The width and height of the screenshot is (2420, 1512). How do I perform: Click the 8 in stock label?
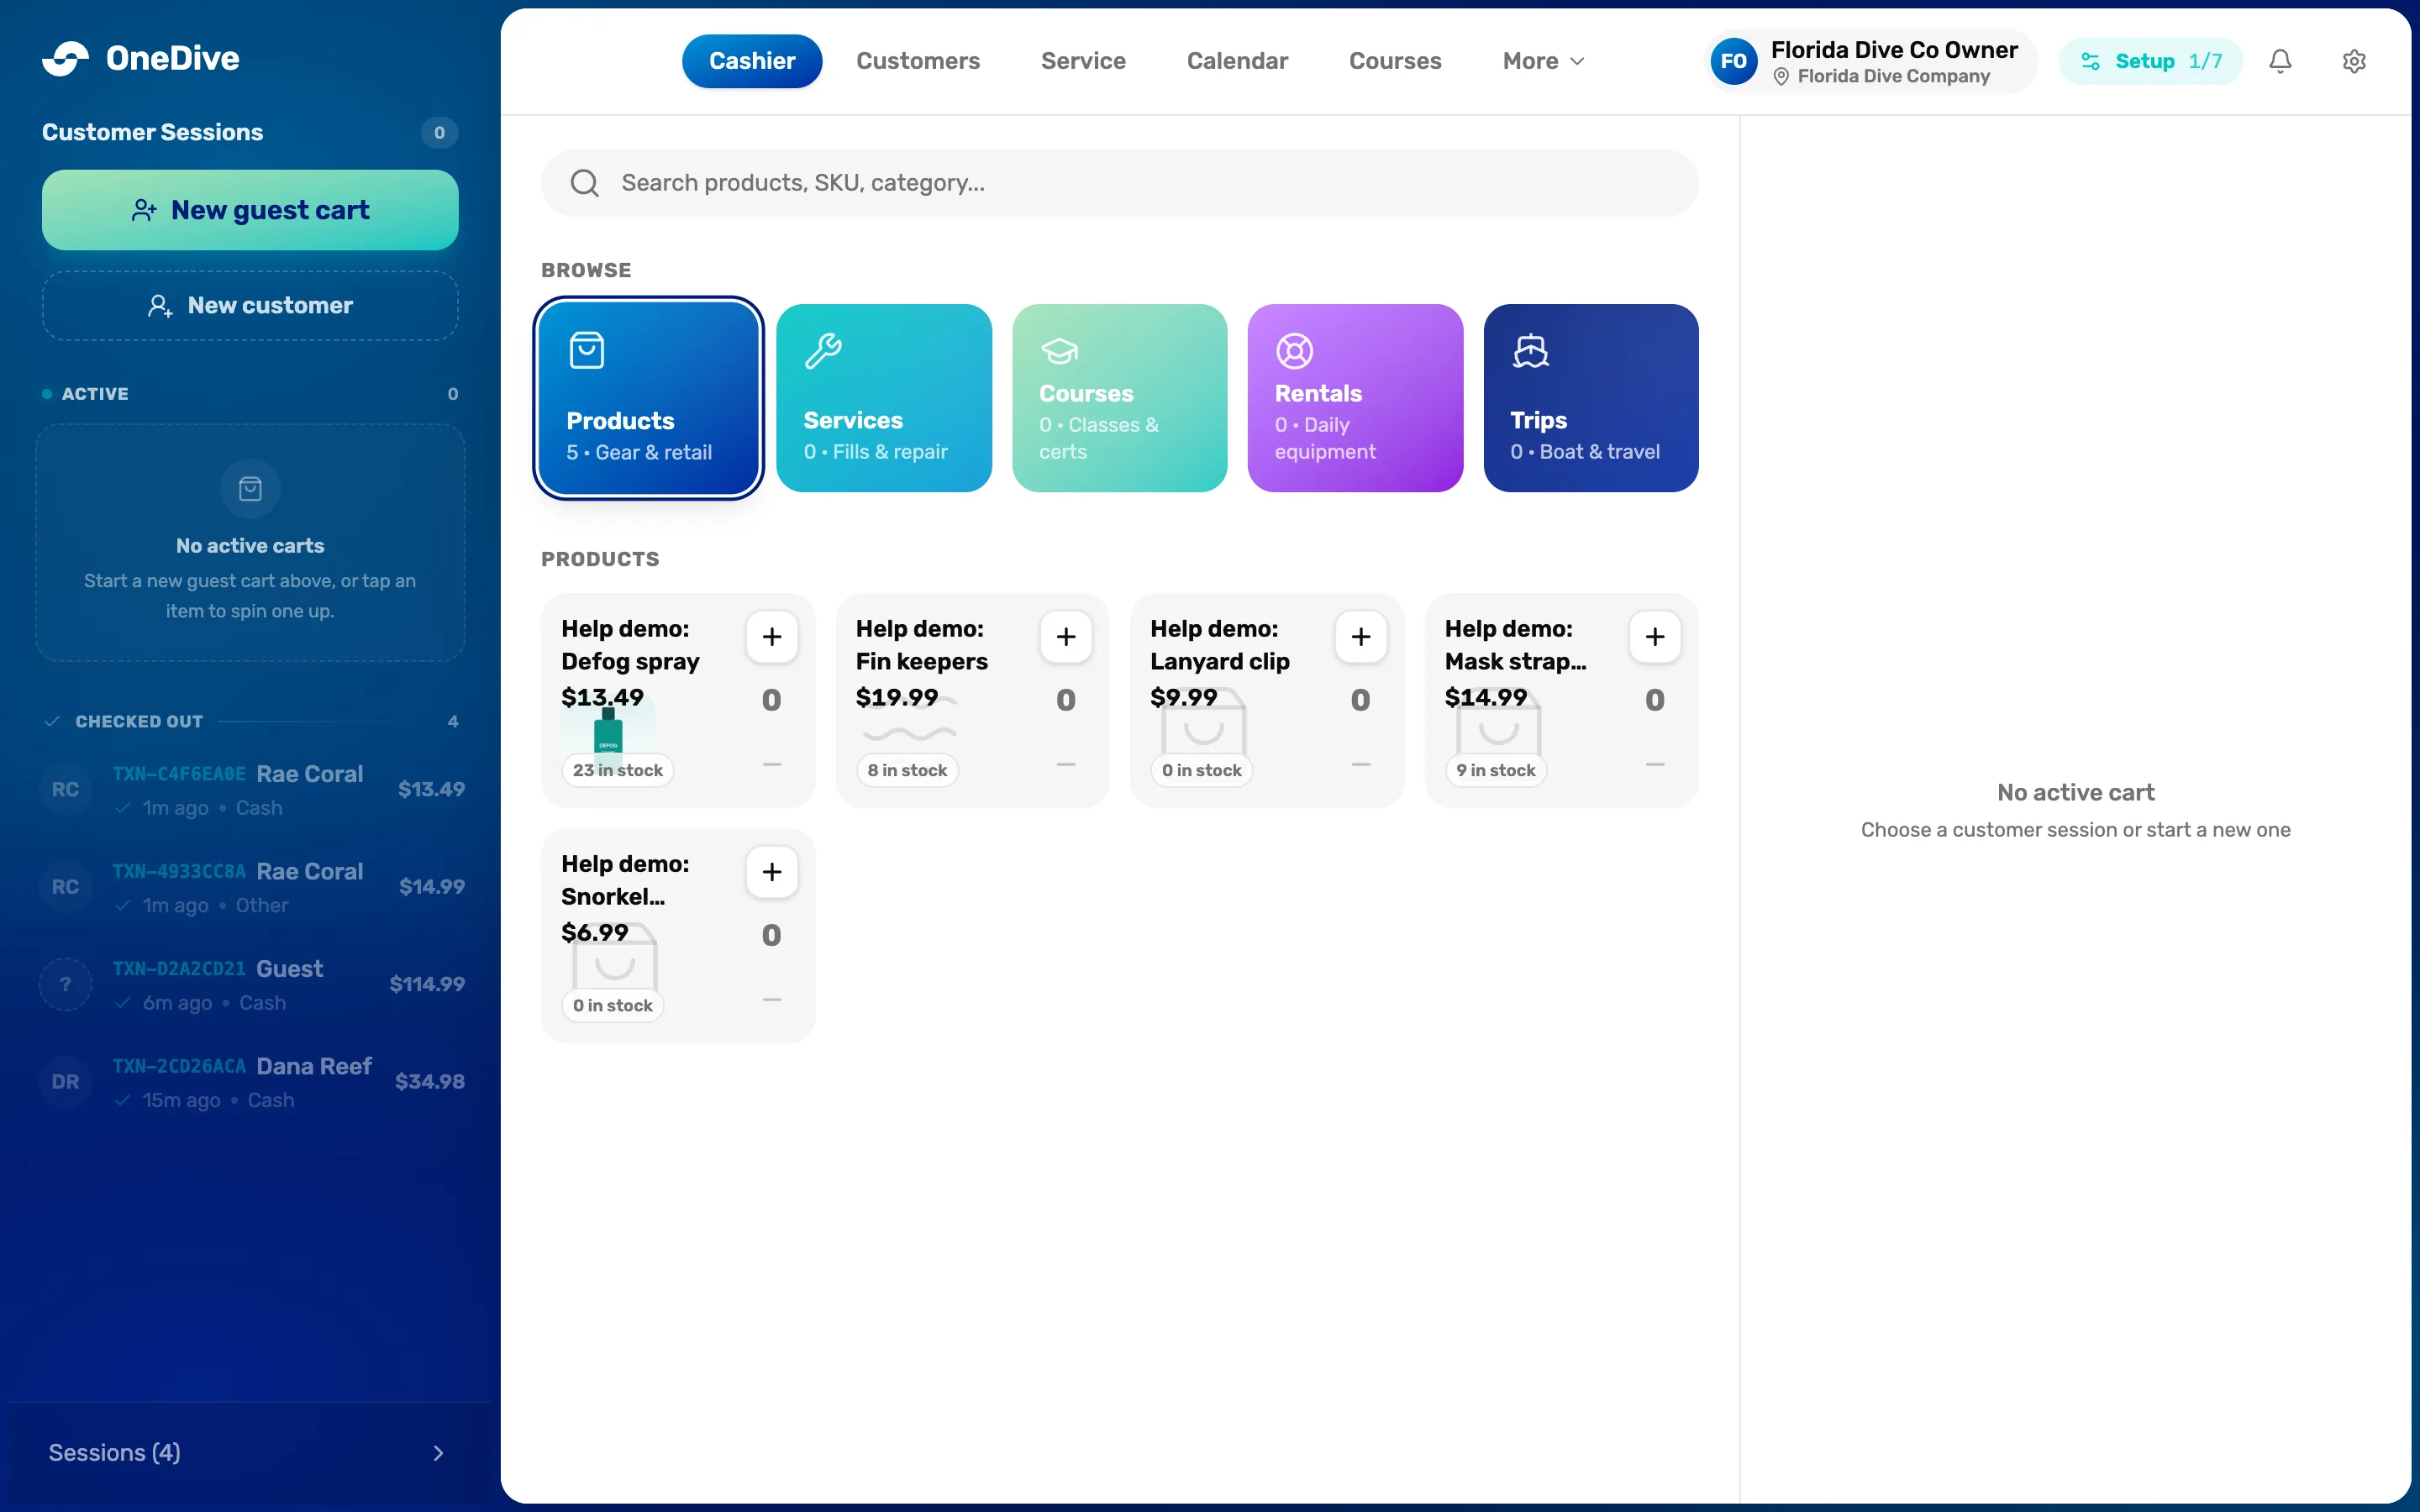tap(907, 770)
